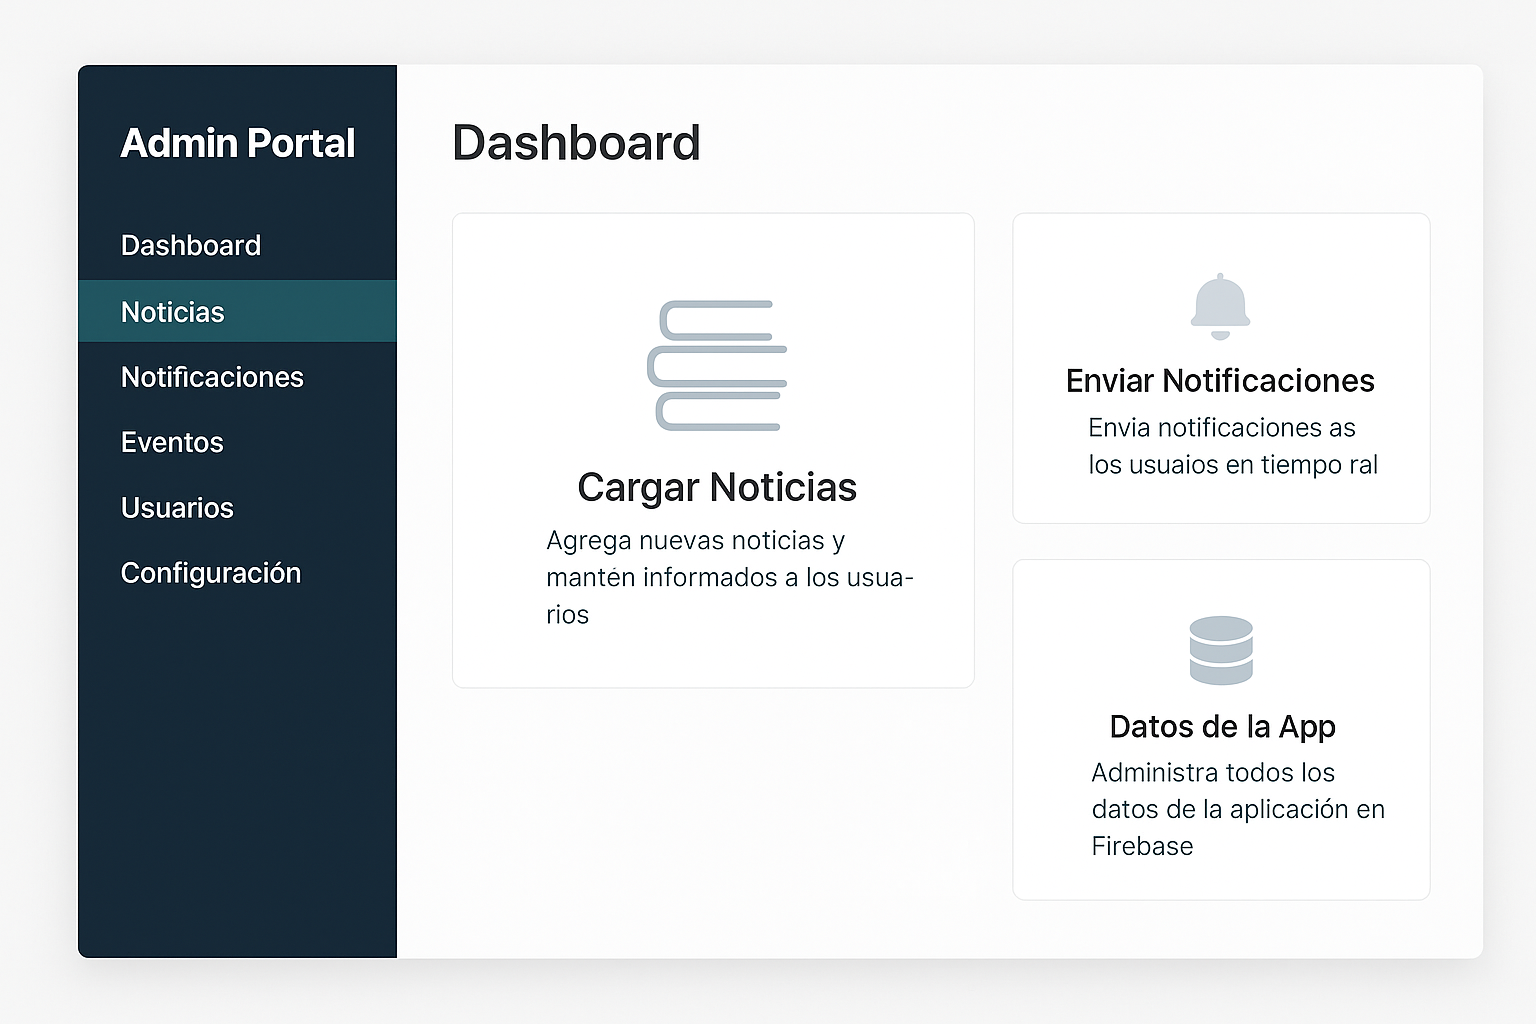Click the "Agrega nuevas noticias" description text
1536x1024 pixels.
click(x=695, y=541)
